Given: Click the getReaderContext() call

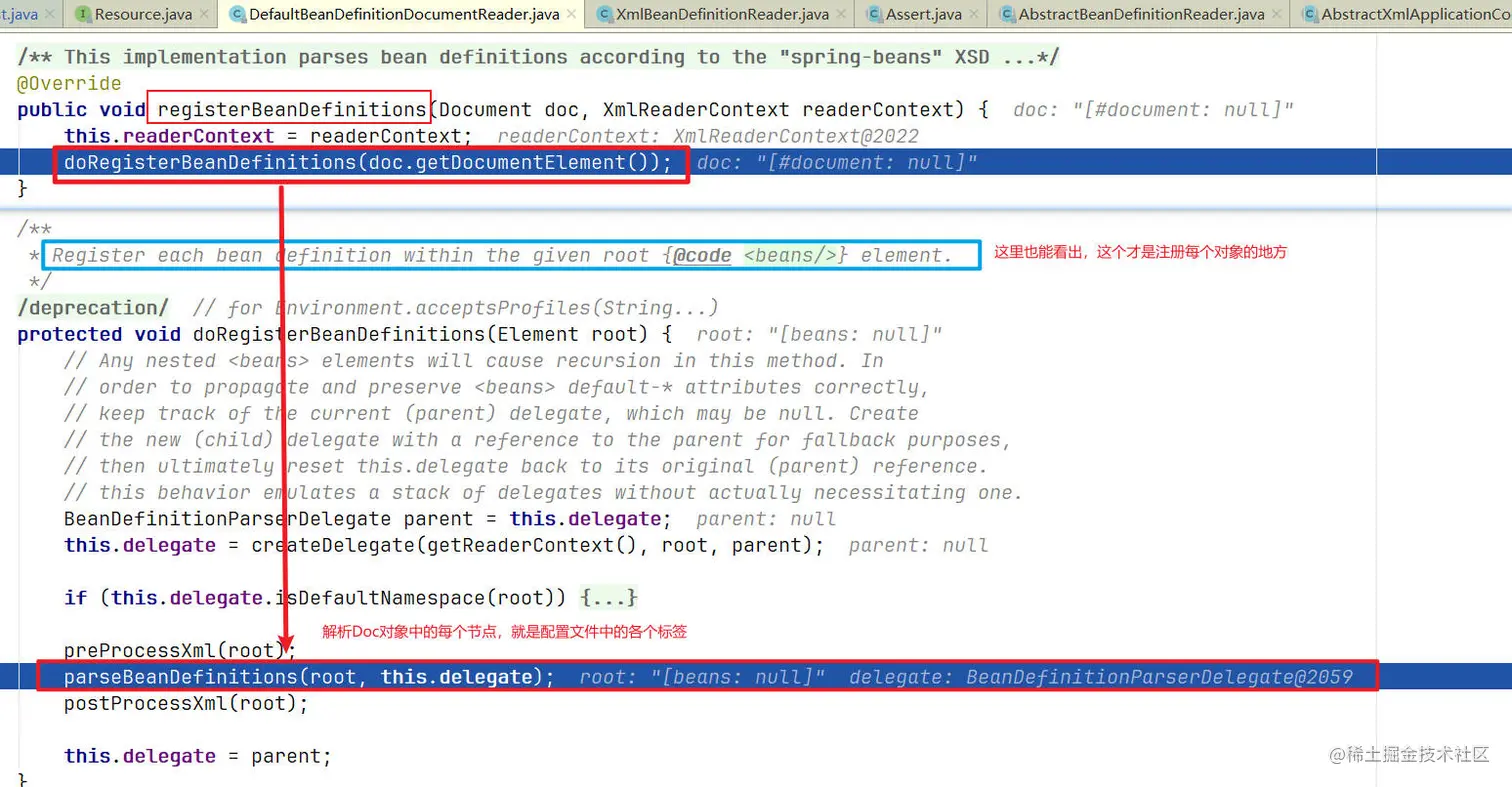Looking at the screenshot, I should pos(532,545).
